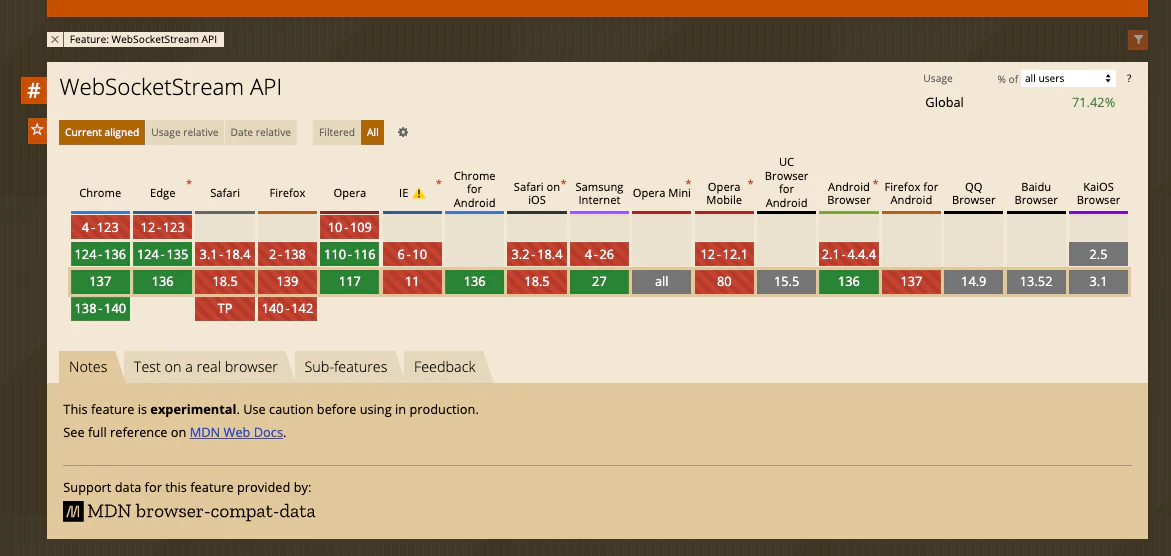Viewport: 1171px width, 556px height.
Task: Click the Firefox for Android header
Action: (x=911, y=194)
